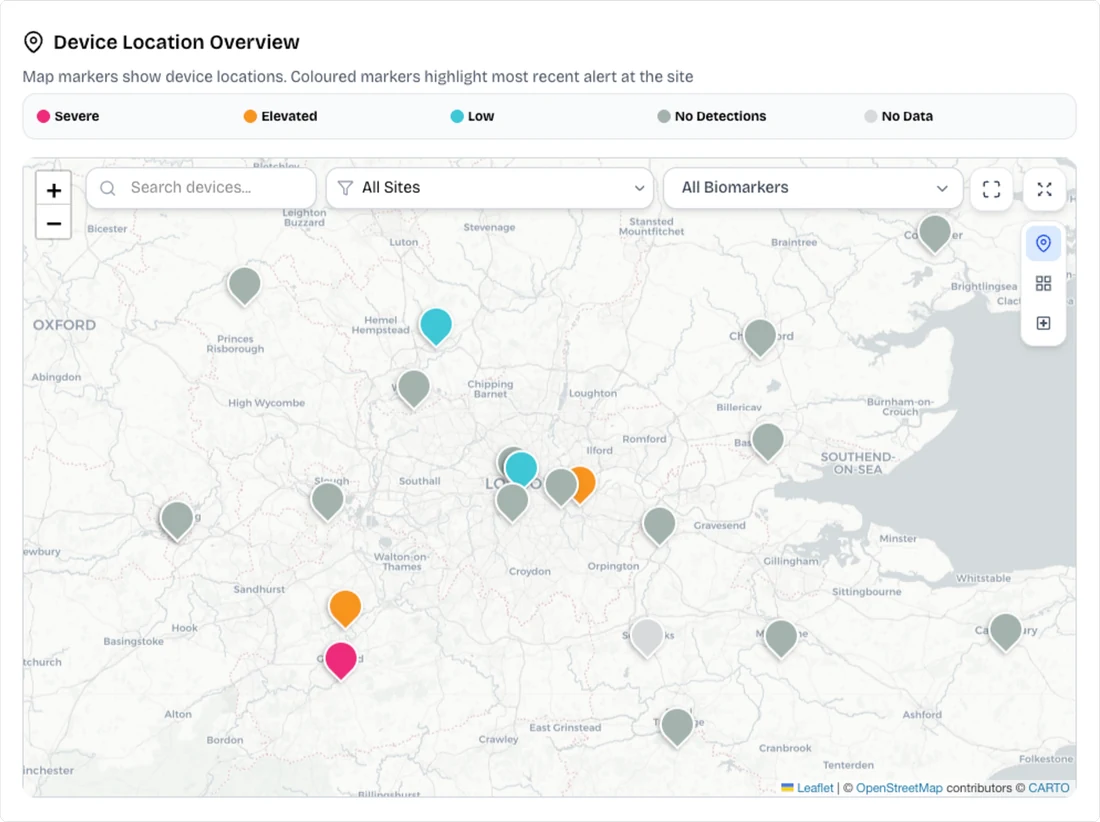Click the pink Severe marker near Guildford
The image size is (1100, 822).
[341, 661]
